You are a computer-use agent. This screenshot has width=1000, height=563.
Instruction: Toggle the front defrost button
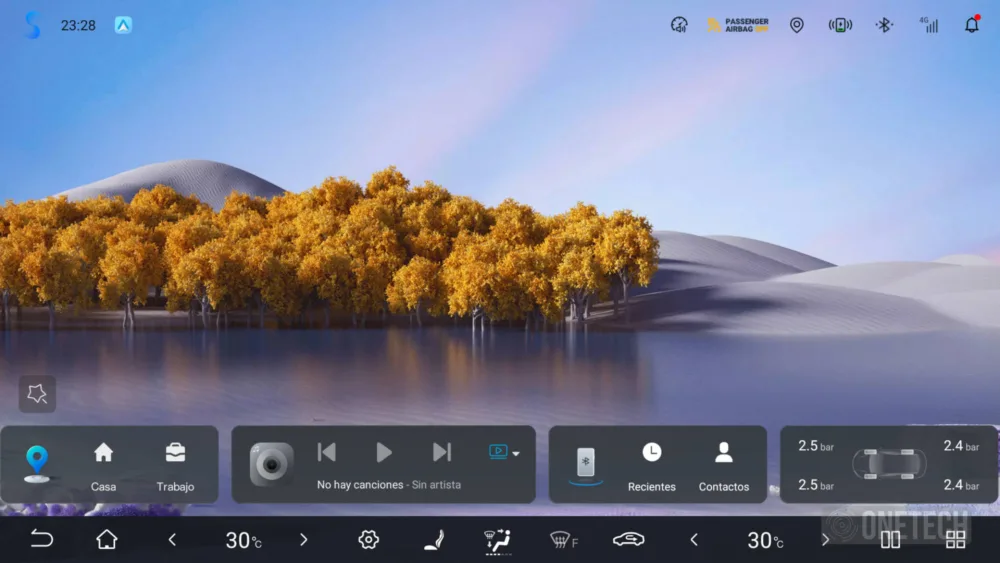[563, 540]
